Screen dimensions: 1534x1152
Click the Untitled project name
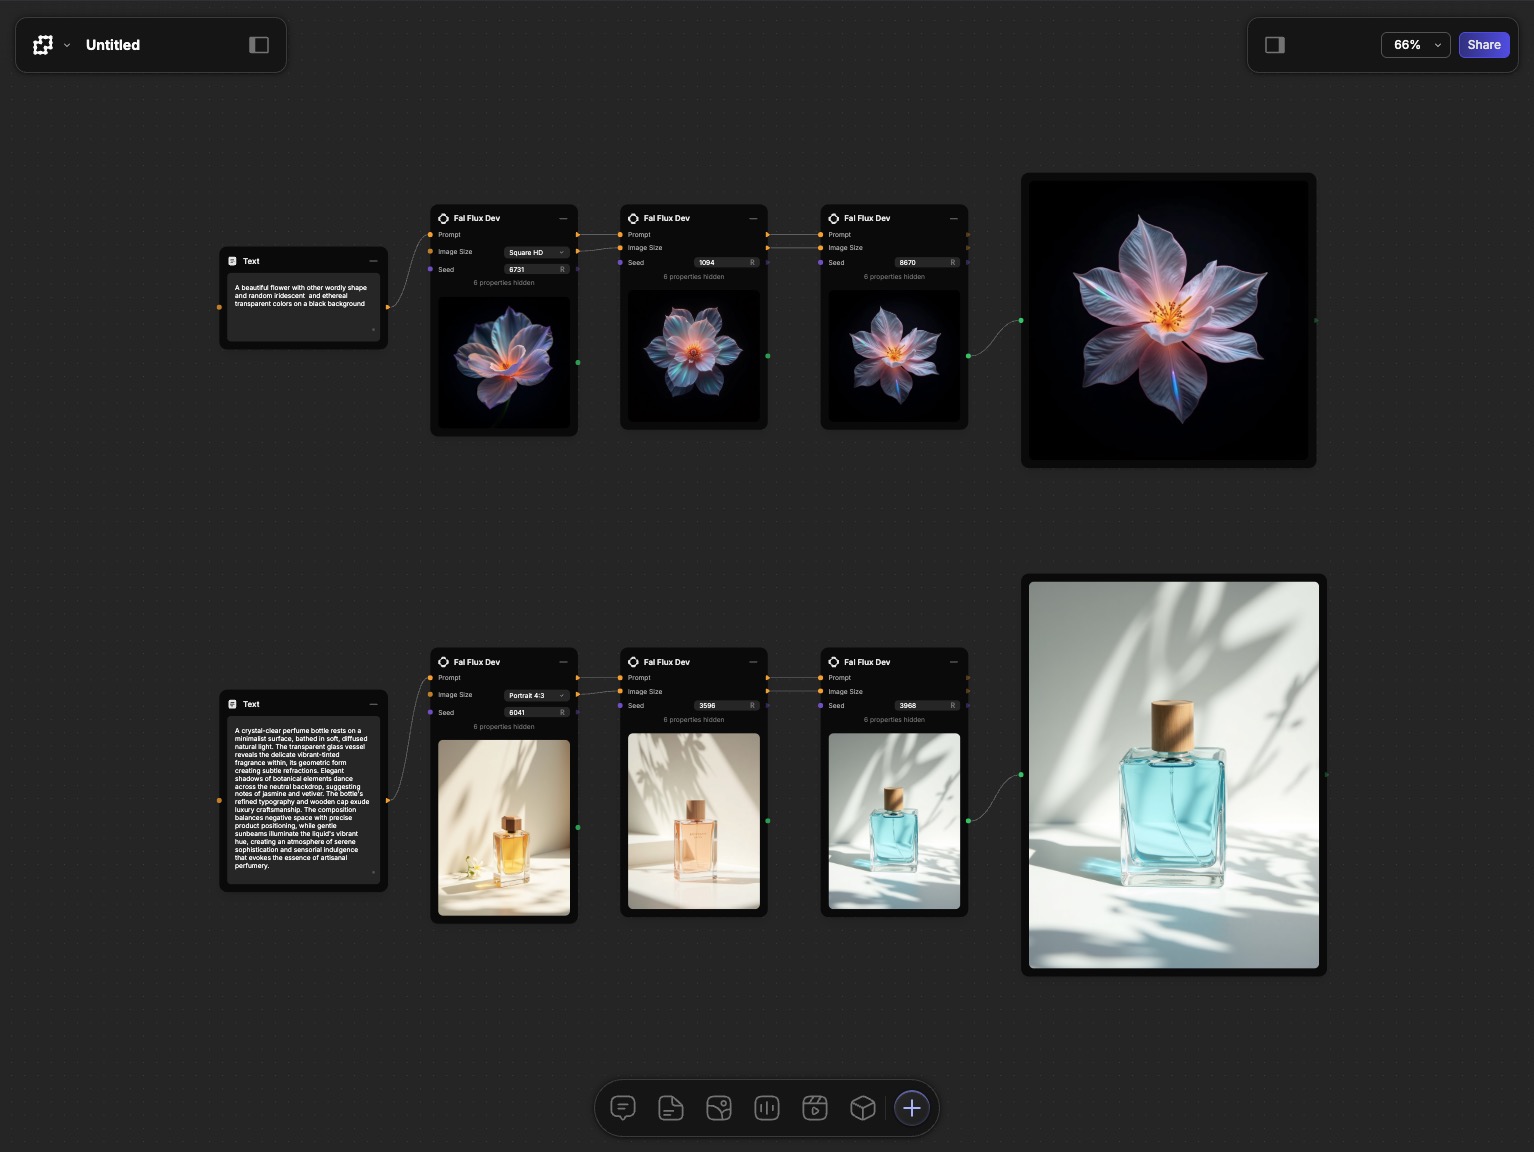pyautogui.click(x=113, y=45)
